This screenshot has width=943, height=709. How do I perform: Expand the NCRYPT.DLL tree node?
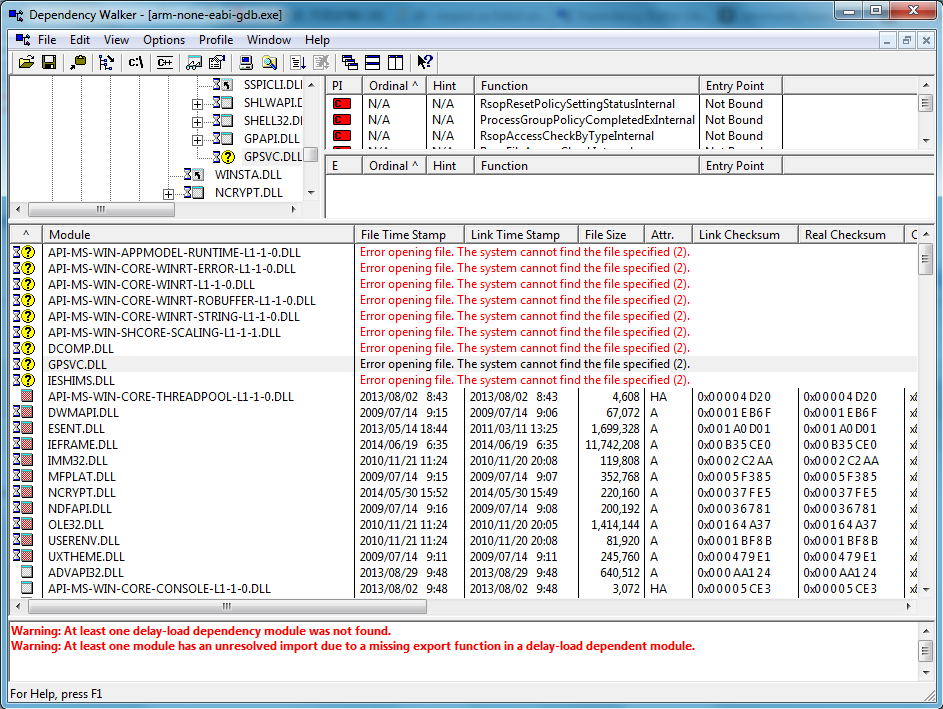168,194
